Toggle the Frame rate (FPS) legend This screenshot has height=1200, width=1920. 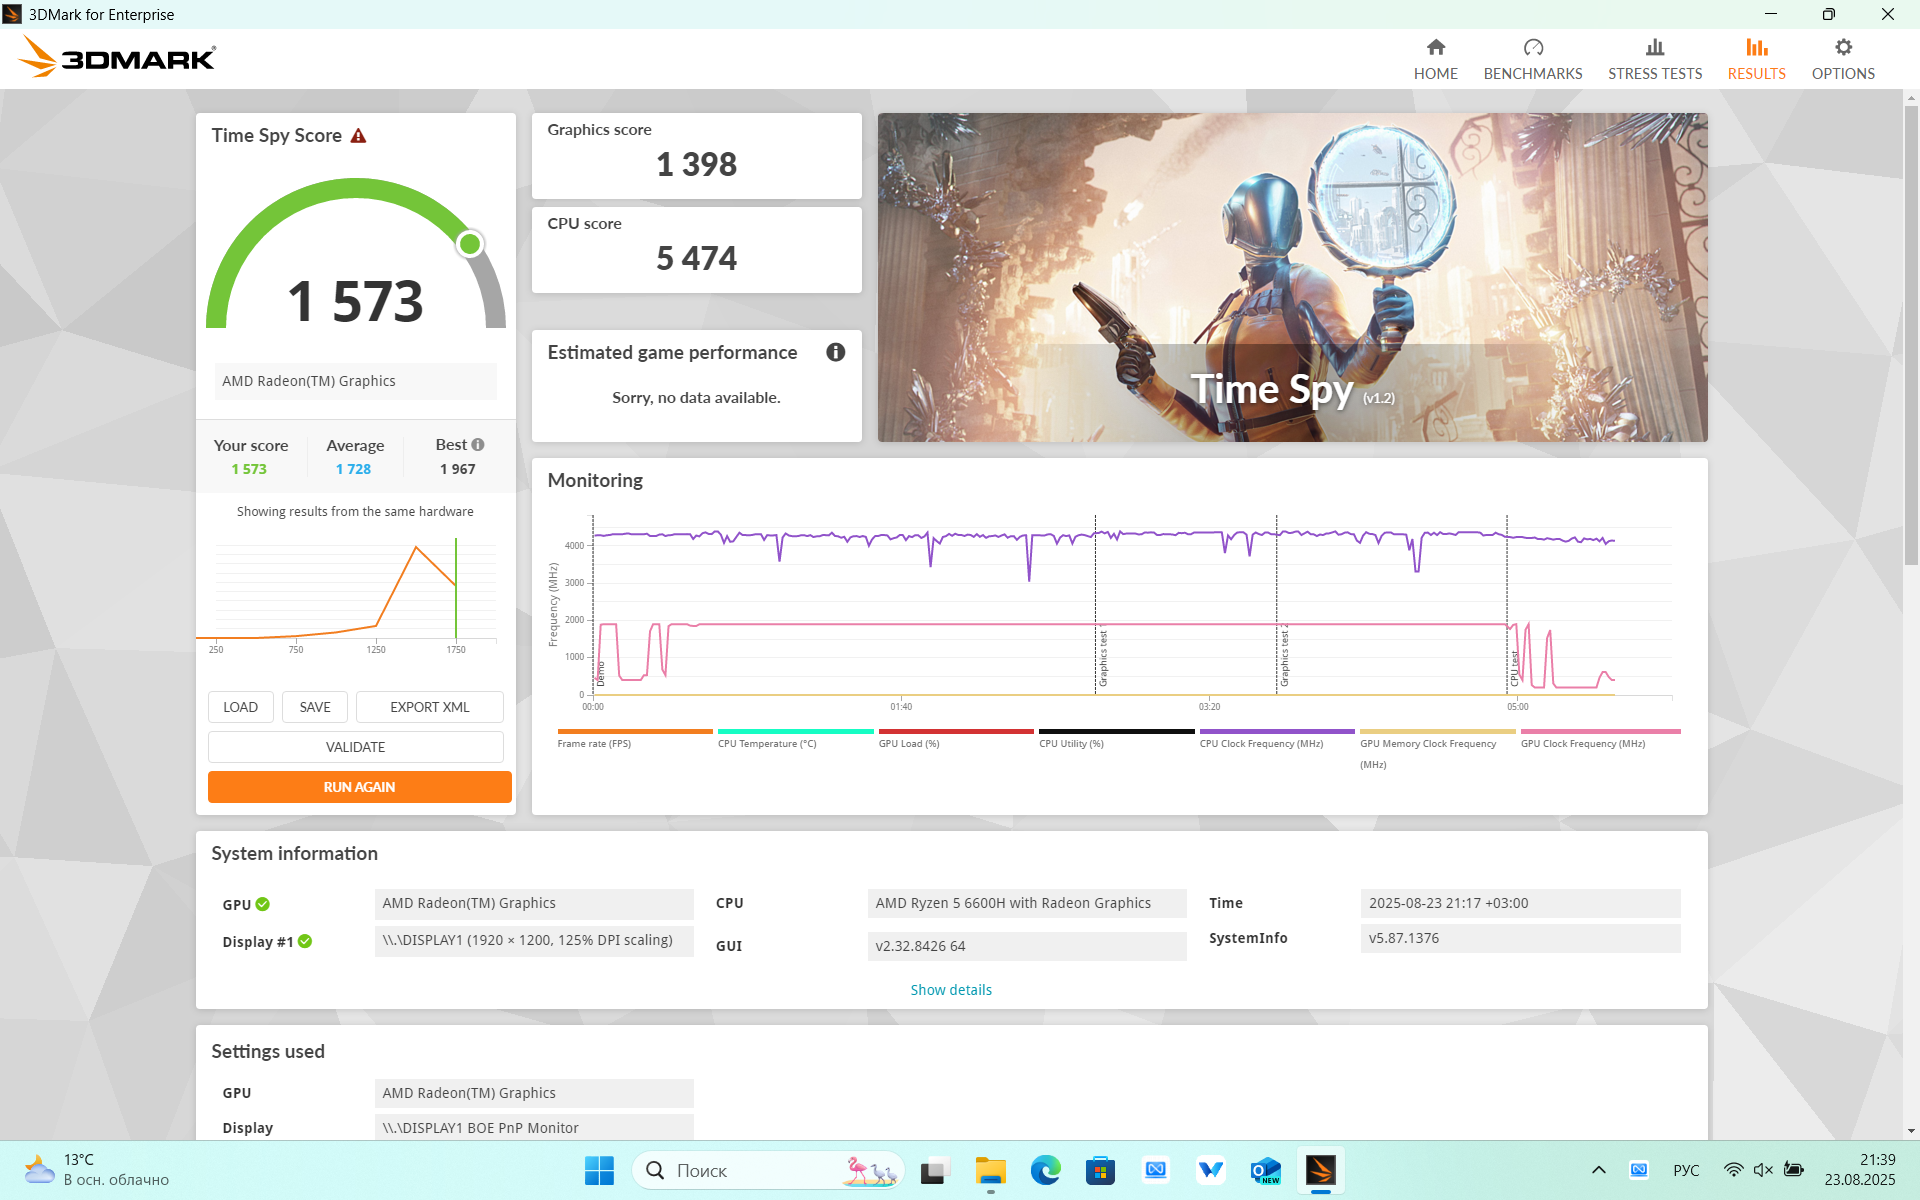click(x=594, y=743)
